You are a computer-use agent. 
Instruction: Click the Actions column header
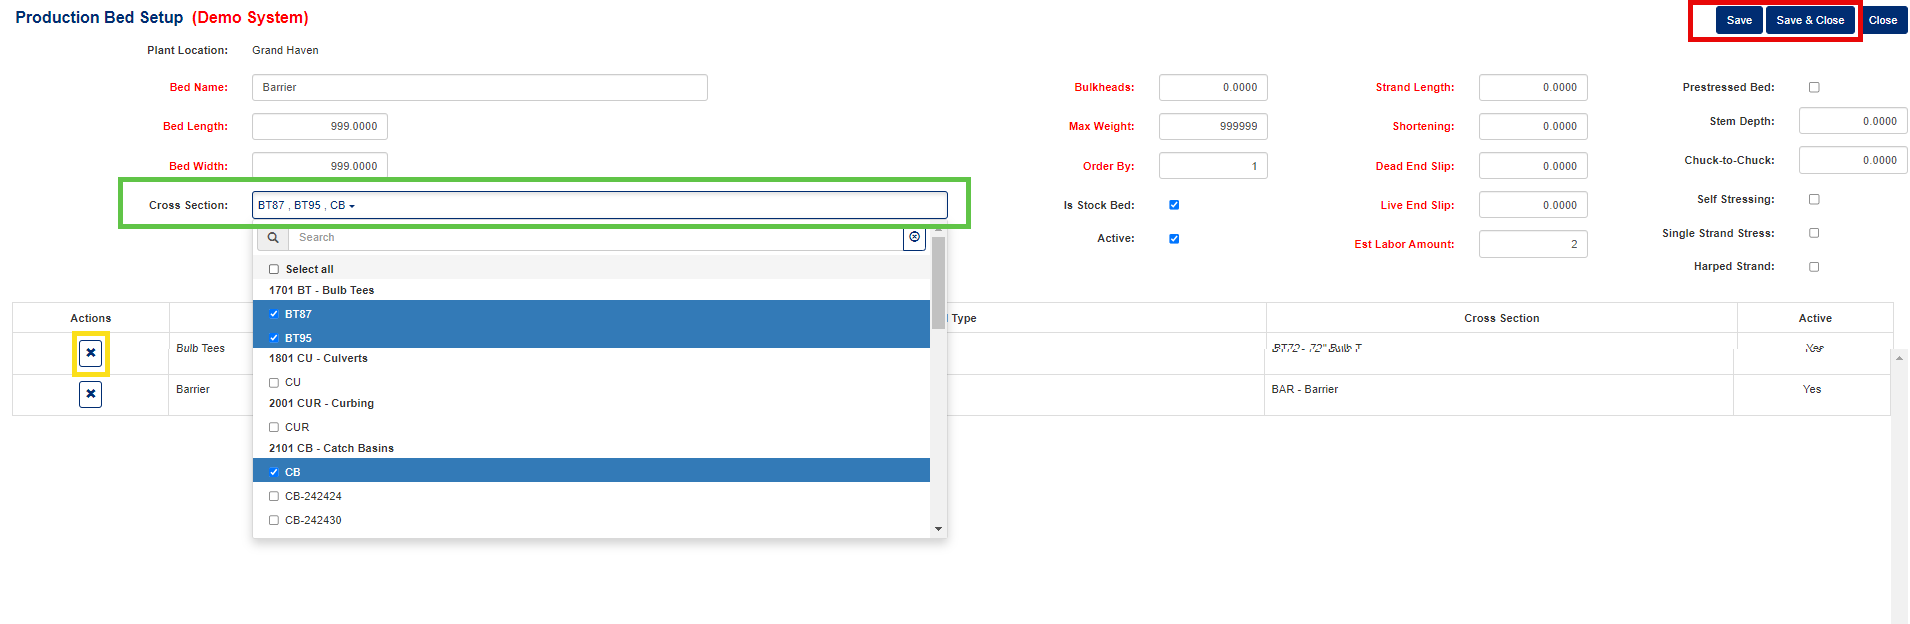[x=91, y=318]
